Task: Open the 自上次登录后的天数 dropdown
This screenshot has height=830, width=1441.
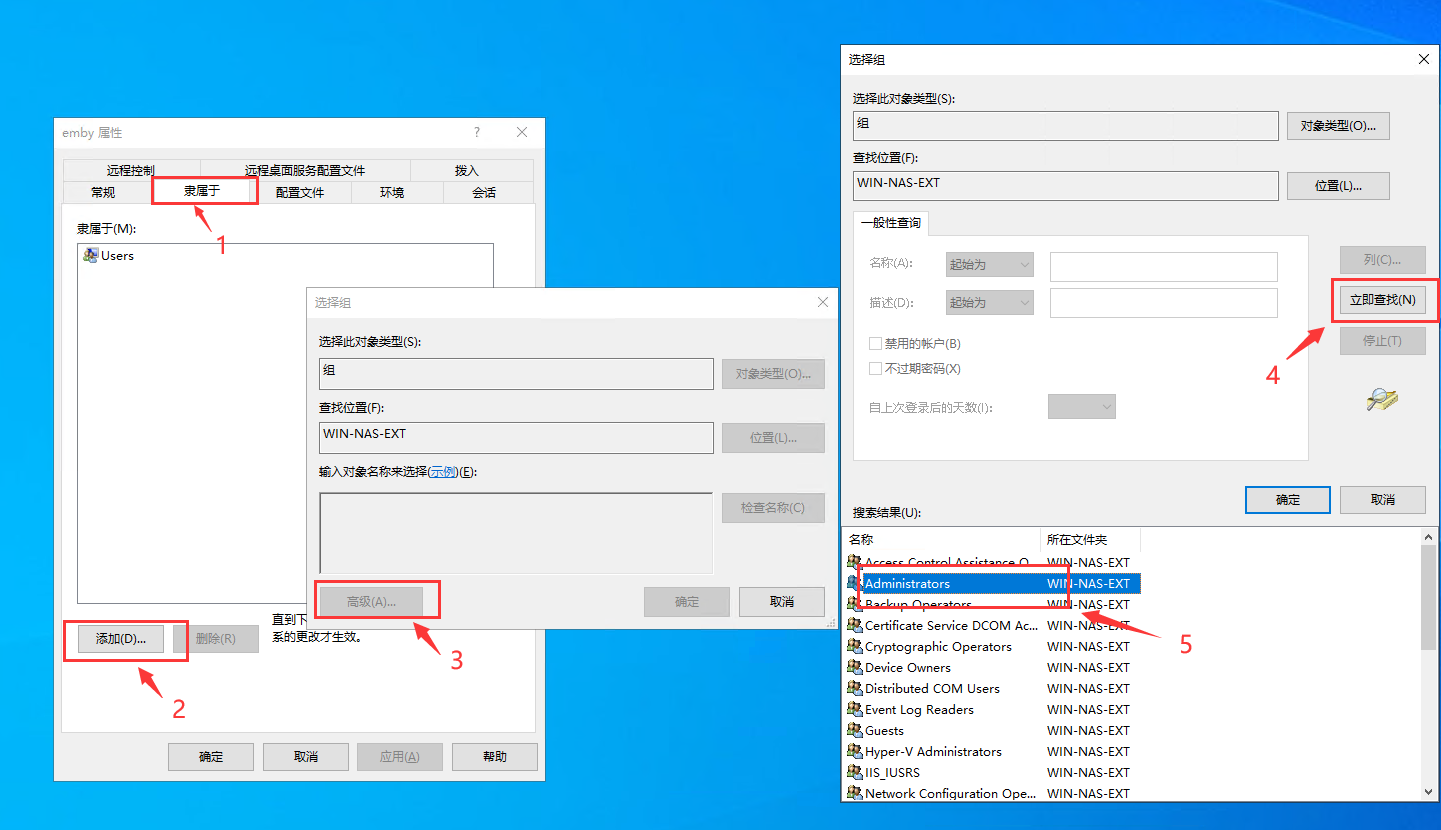Action: pos(1081,407)
